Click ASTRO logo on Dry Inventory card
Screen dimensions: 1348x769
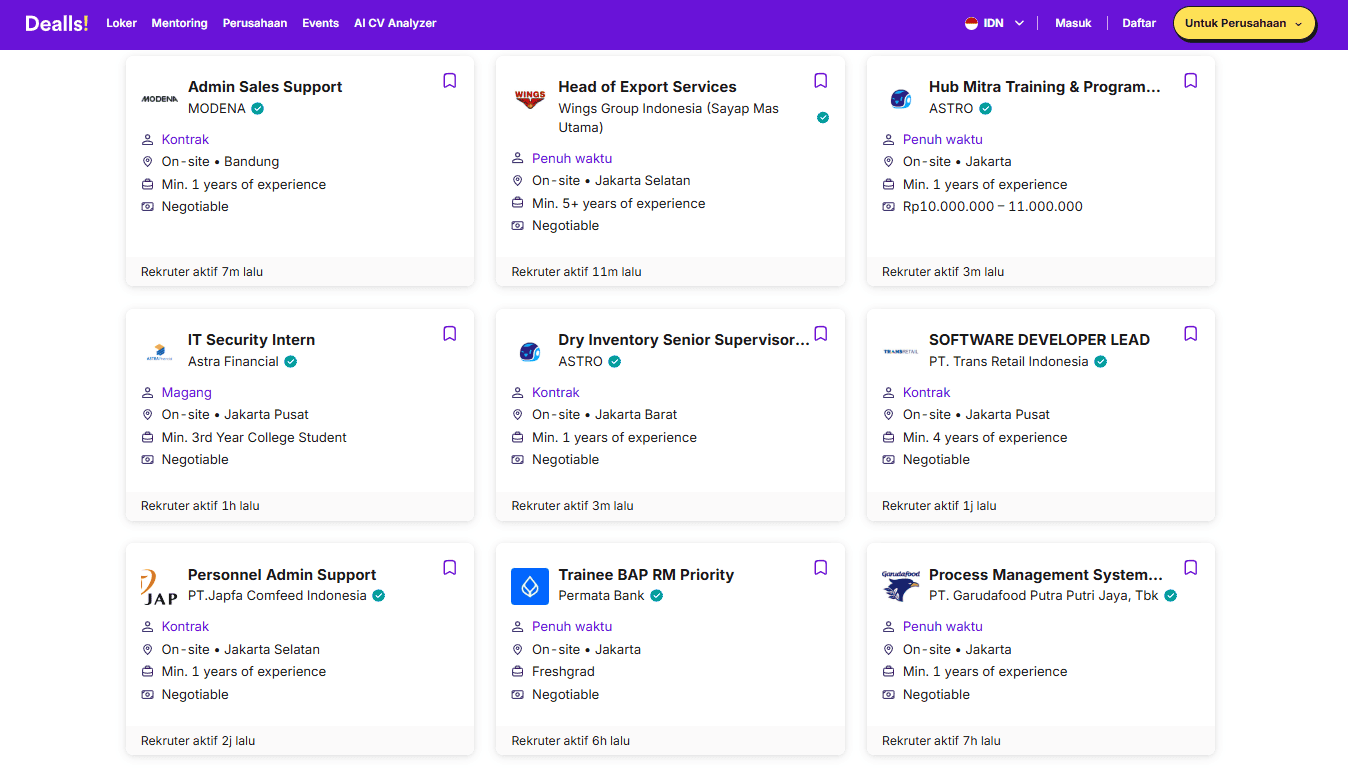click(530, 352)
